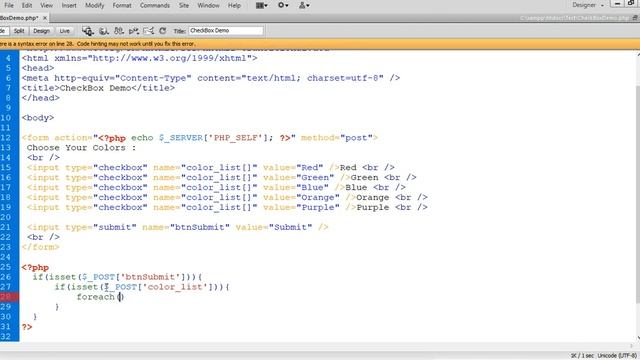Viewport: 640px width, 360px height.
Task: Click the W3C validation icon
Action: click(x=133, y=31)
